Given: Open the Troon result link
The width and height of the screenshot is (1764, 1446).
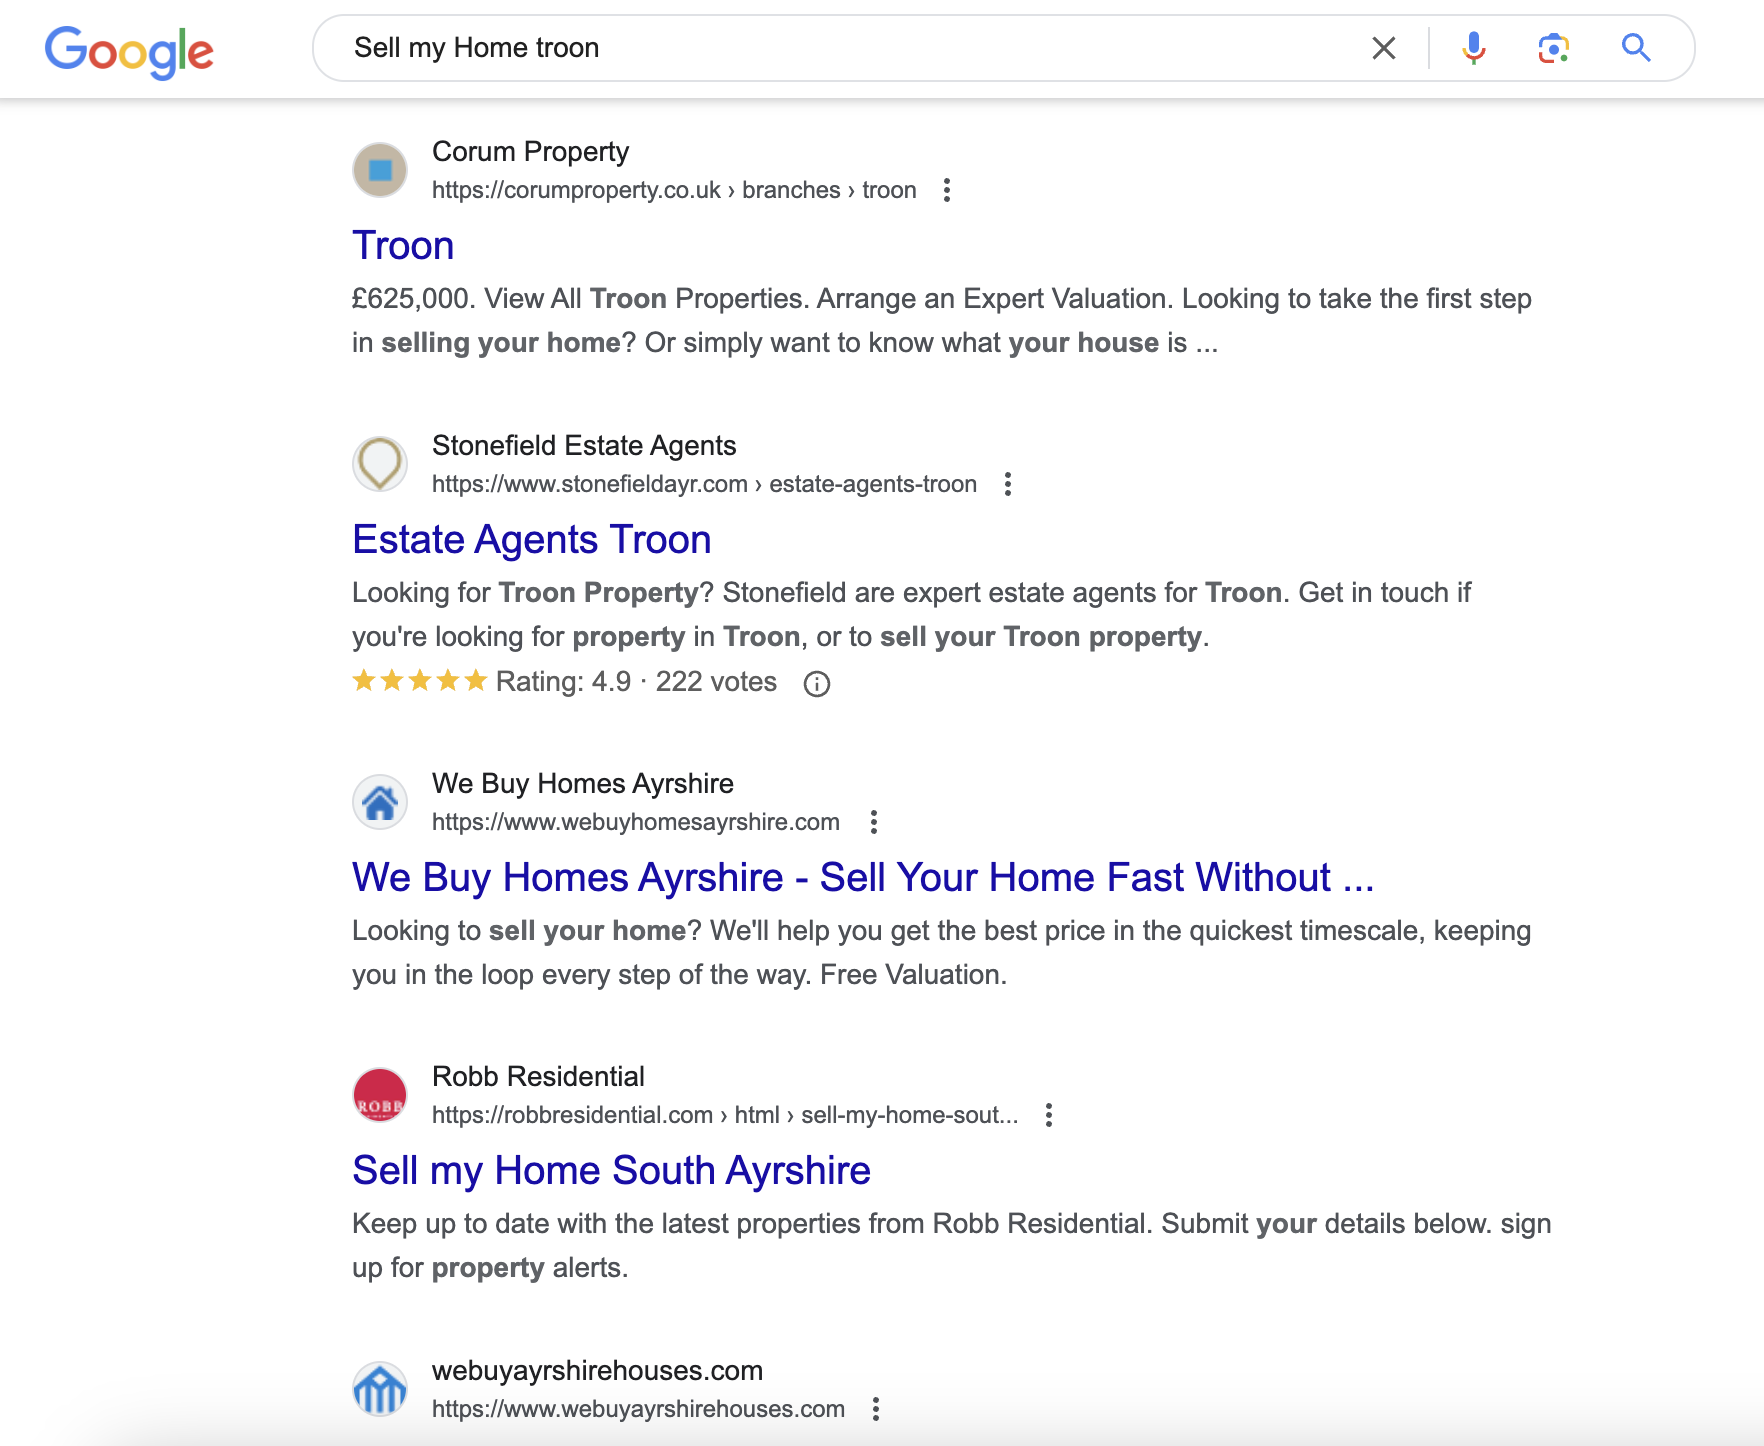Looking at the screenshot, I should (403, 246).
